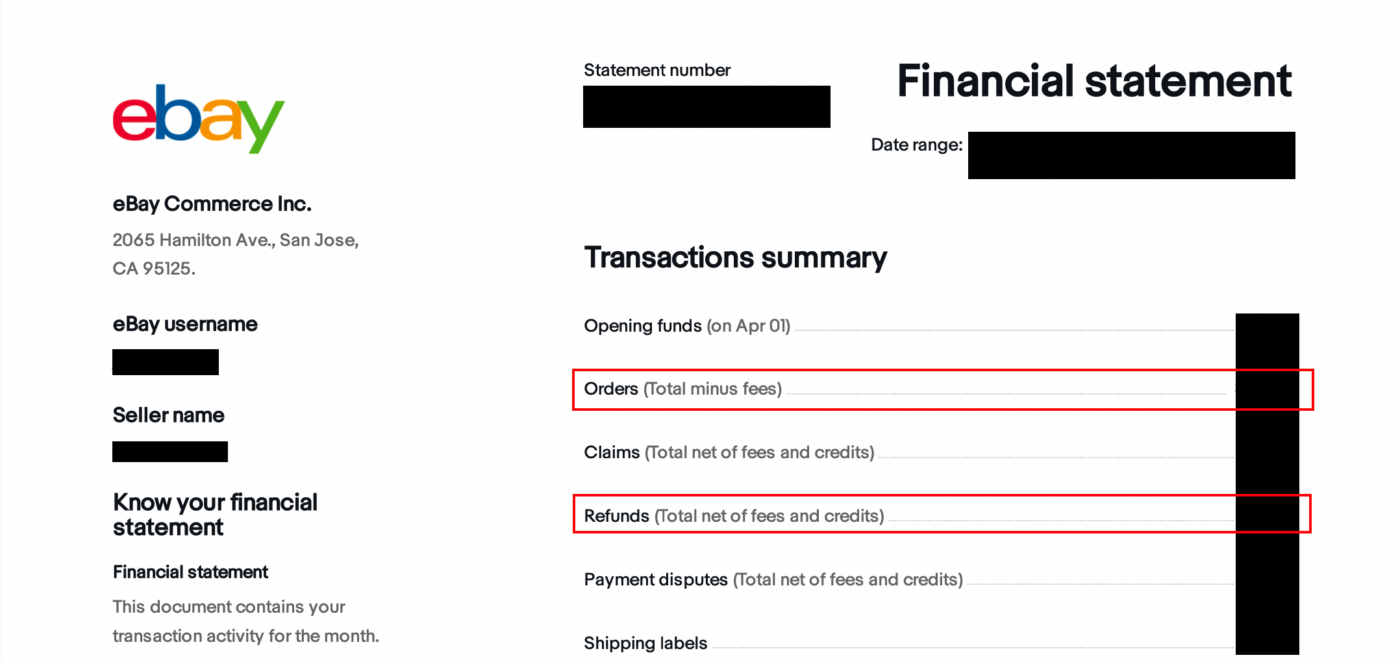Click the eBay username label
1400x662 pixels.
point(185,324)
